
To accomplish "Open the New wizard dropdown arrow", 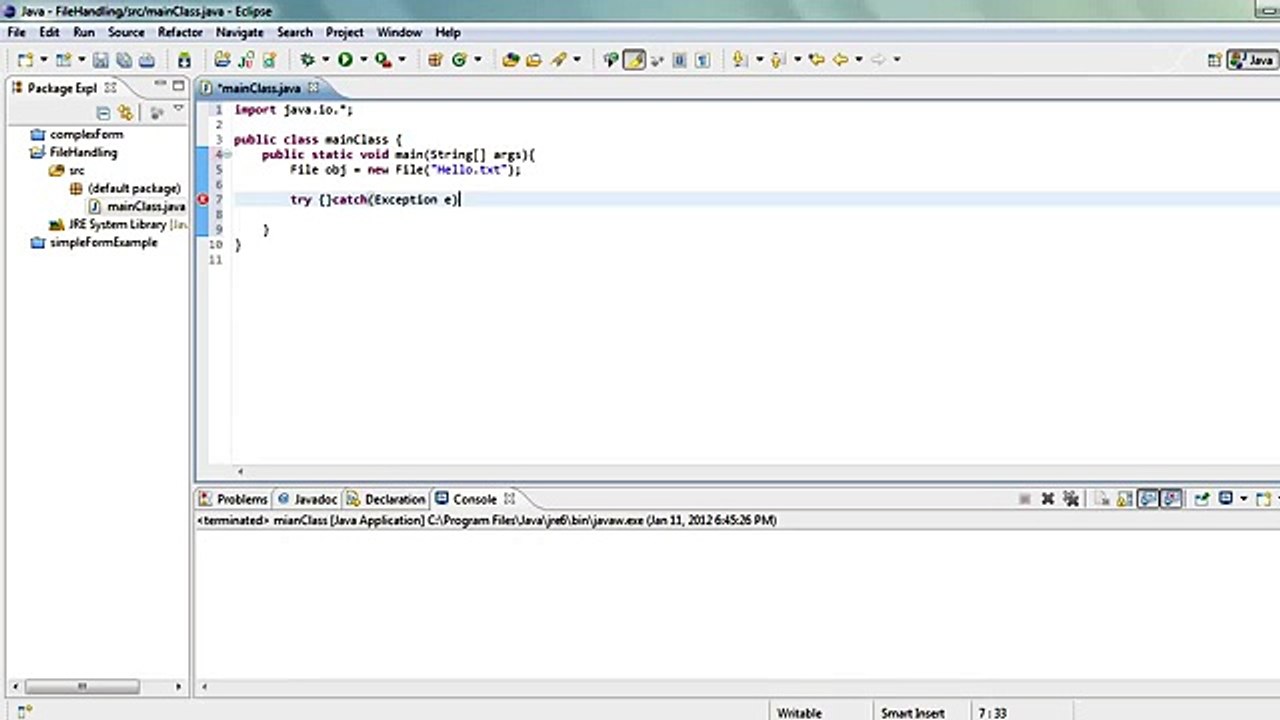I will point(43,60).
